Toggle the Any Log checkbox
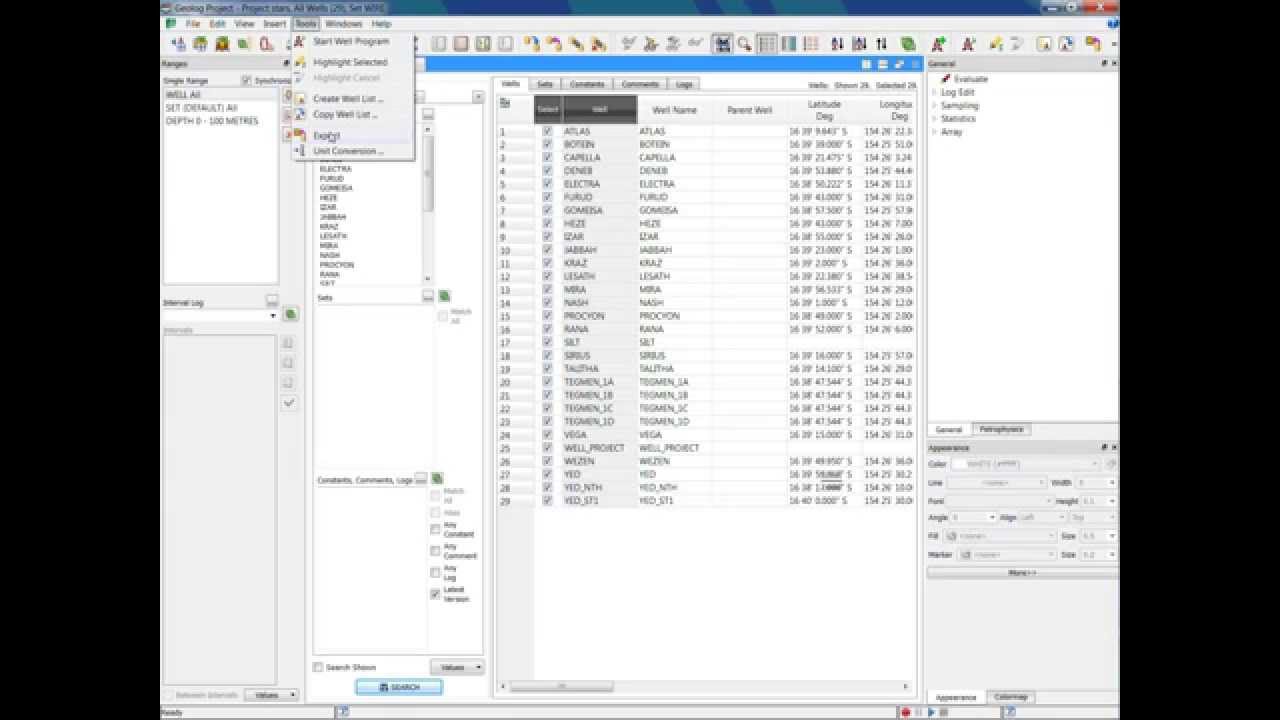The image size is (1280, 720). tap(435, 572)
